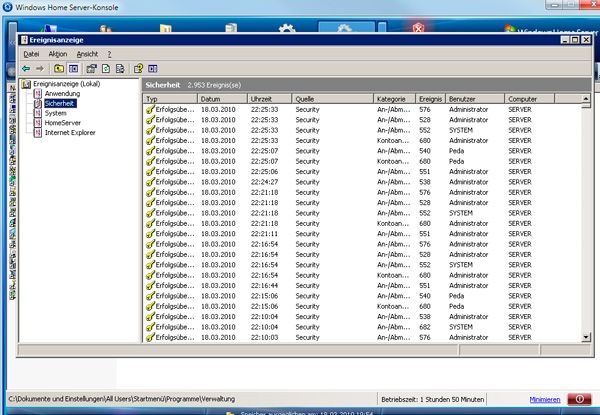Click the red shutdown button in console
600x415 pixels.
pyautogui.click(x=579, y=399)
